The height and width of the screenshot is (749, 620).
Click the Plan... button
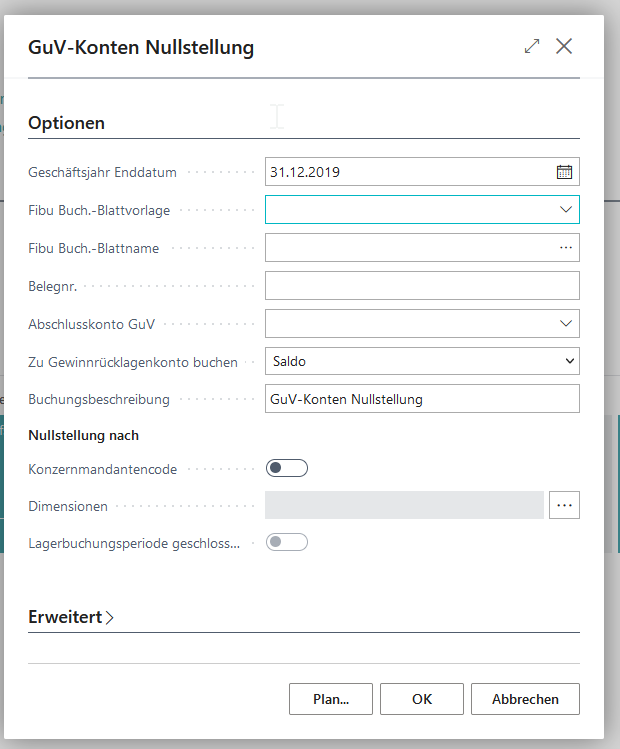(x=331, y=699)
